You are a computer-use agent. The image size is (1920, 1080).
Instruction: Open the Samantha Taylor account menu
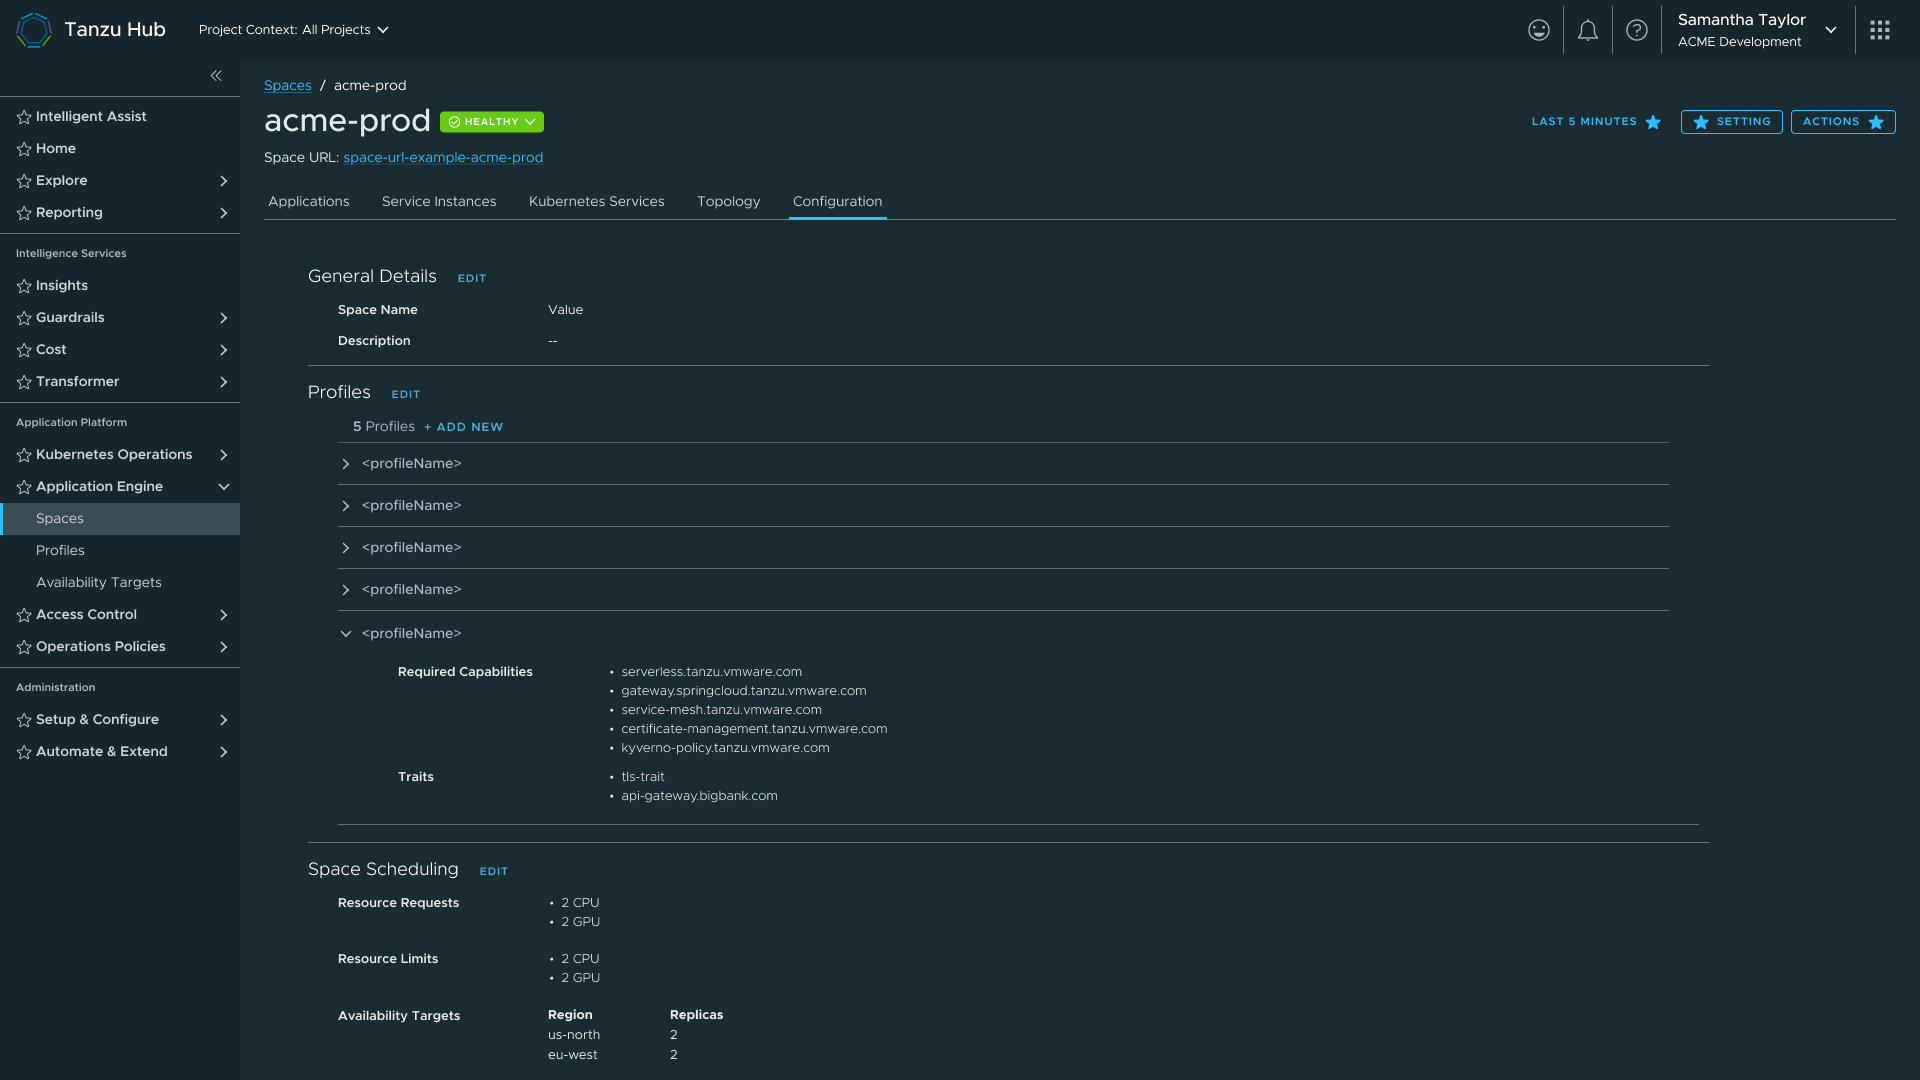coord(1757,30)
